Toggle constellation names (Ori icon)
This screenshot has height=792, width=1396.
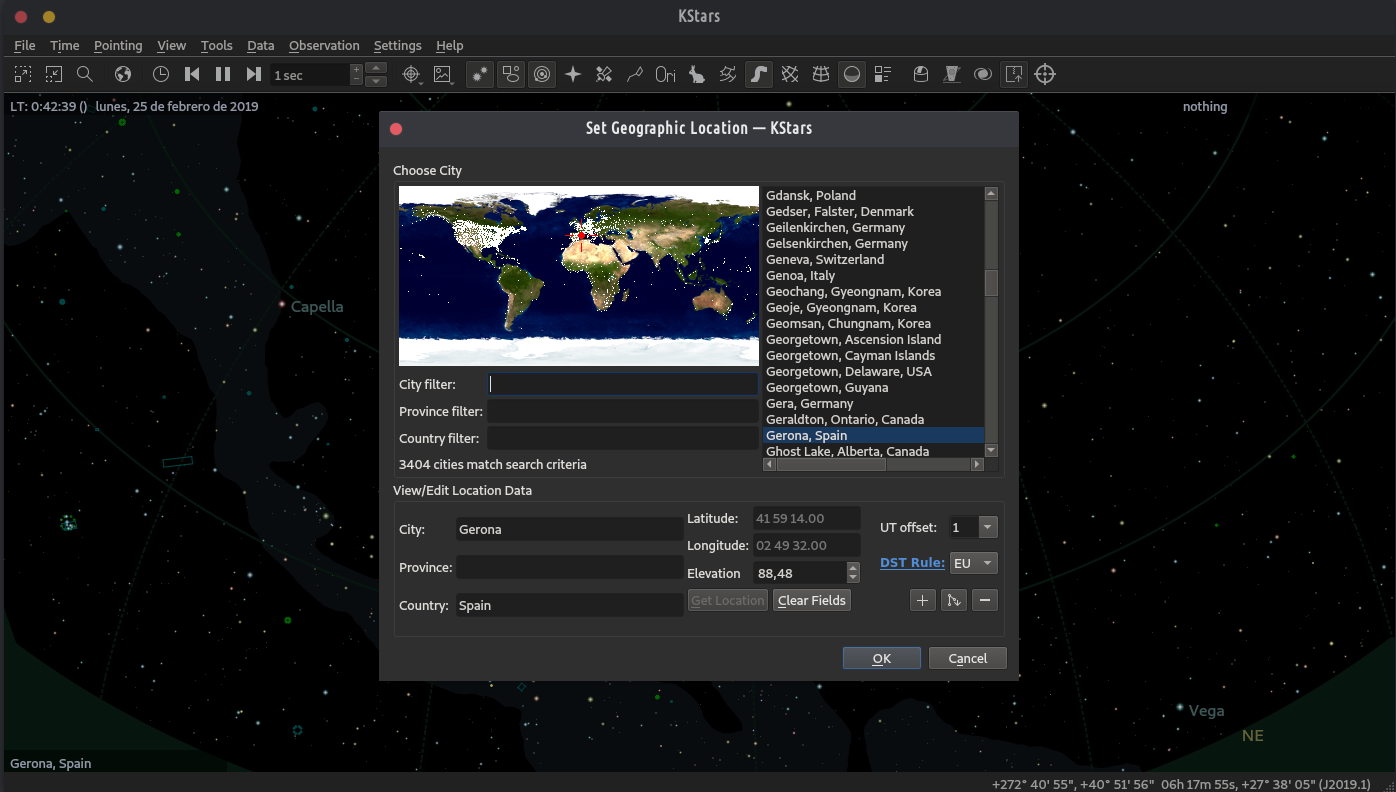(x=666, y=74)
